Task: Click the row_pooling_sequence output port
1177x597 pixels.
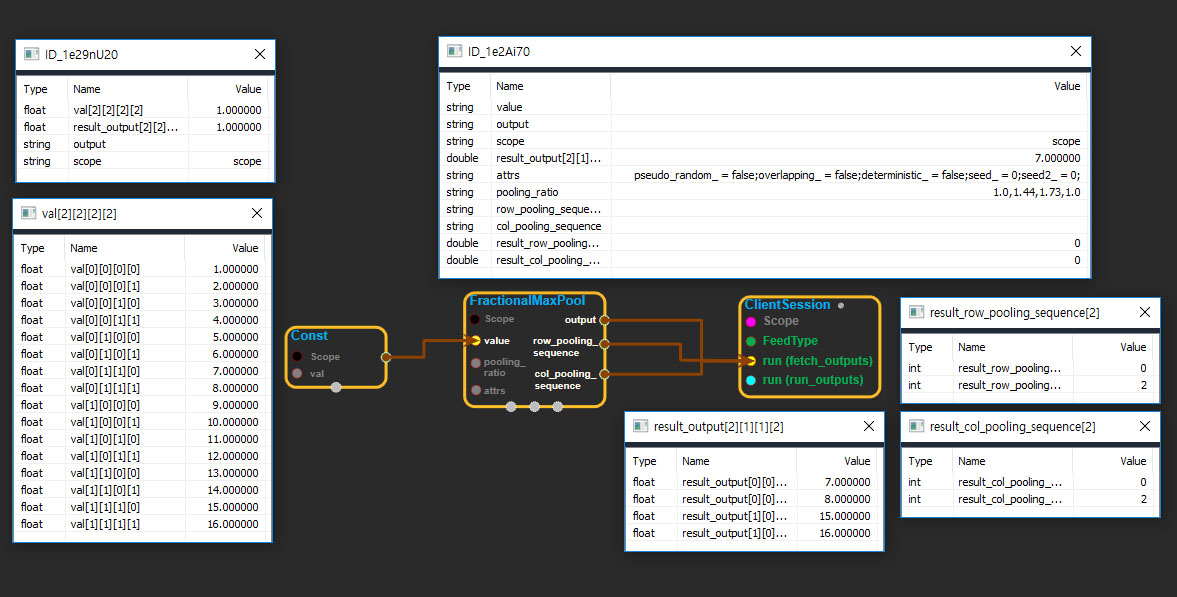Action: click(604, 342)
